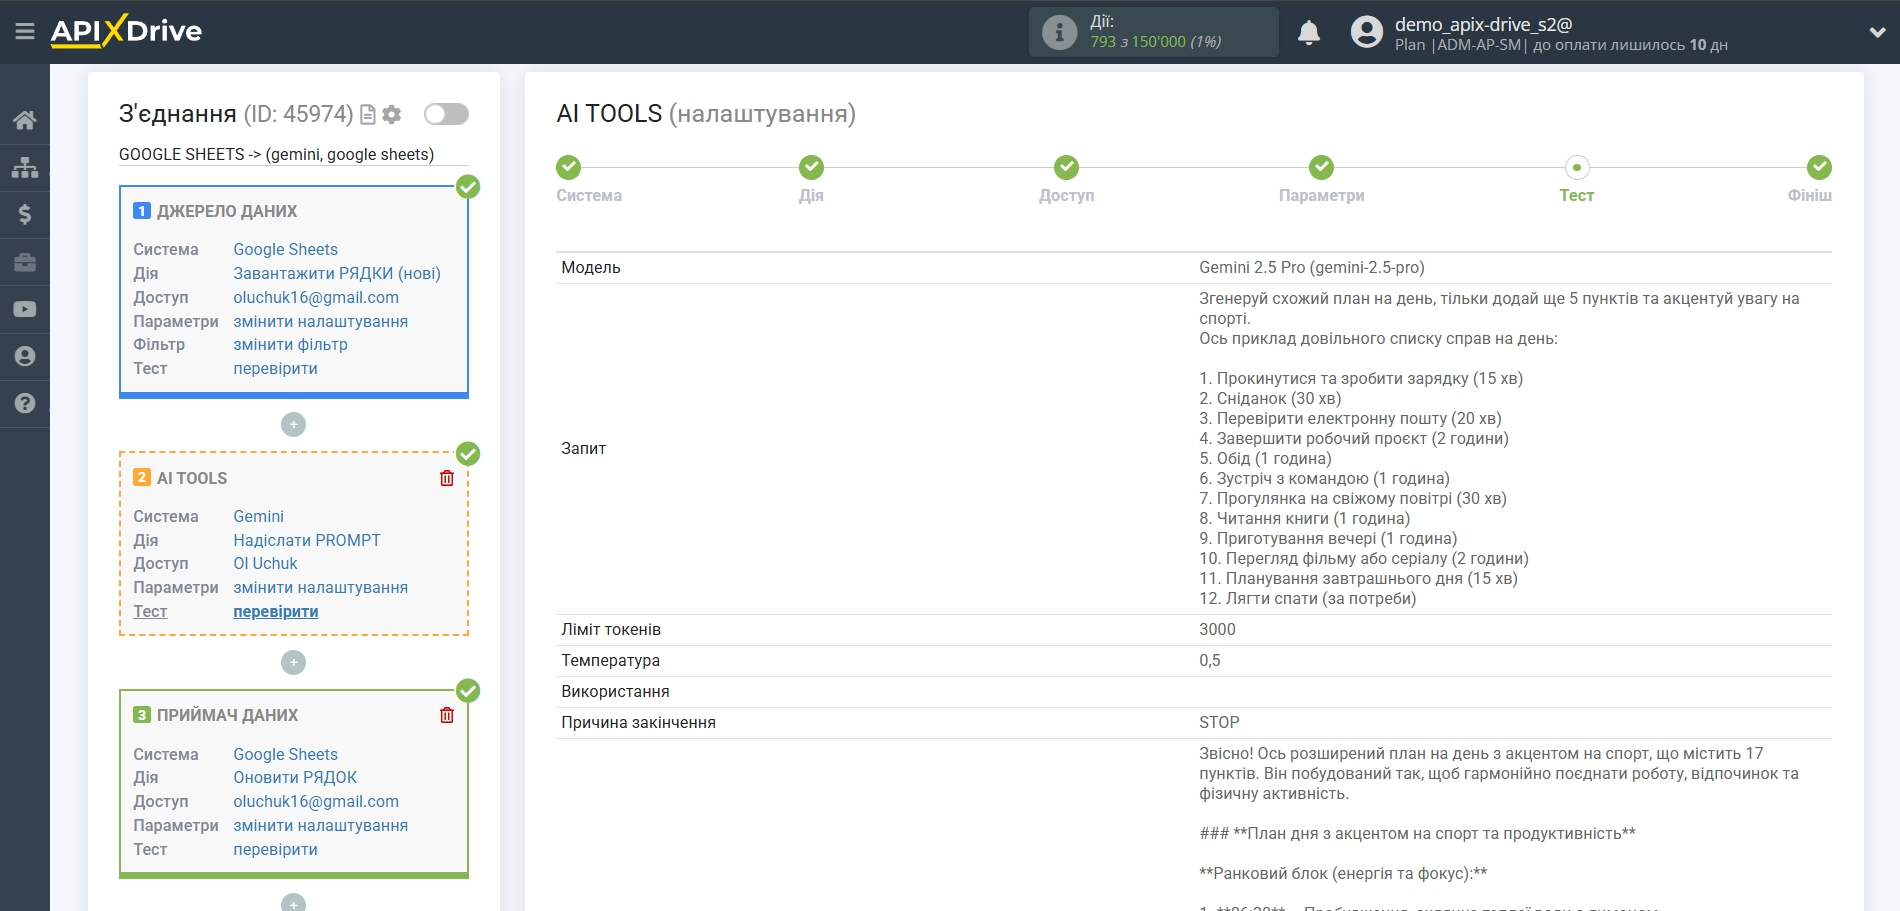The image size is (1900, 911).
Task: Click the temperature value 0,5
Action: pos(1209,660)
